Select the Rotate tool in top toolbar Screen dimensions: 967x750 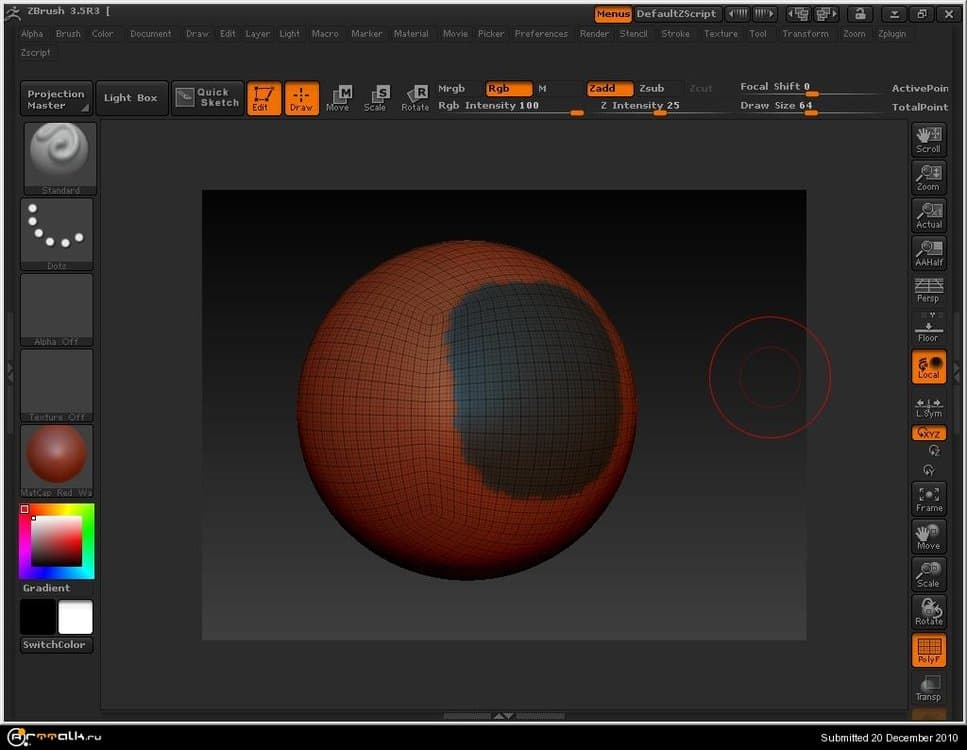coord(415,98)
